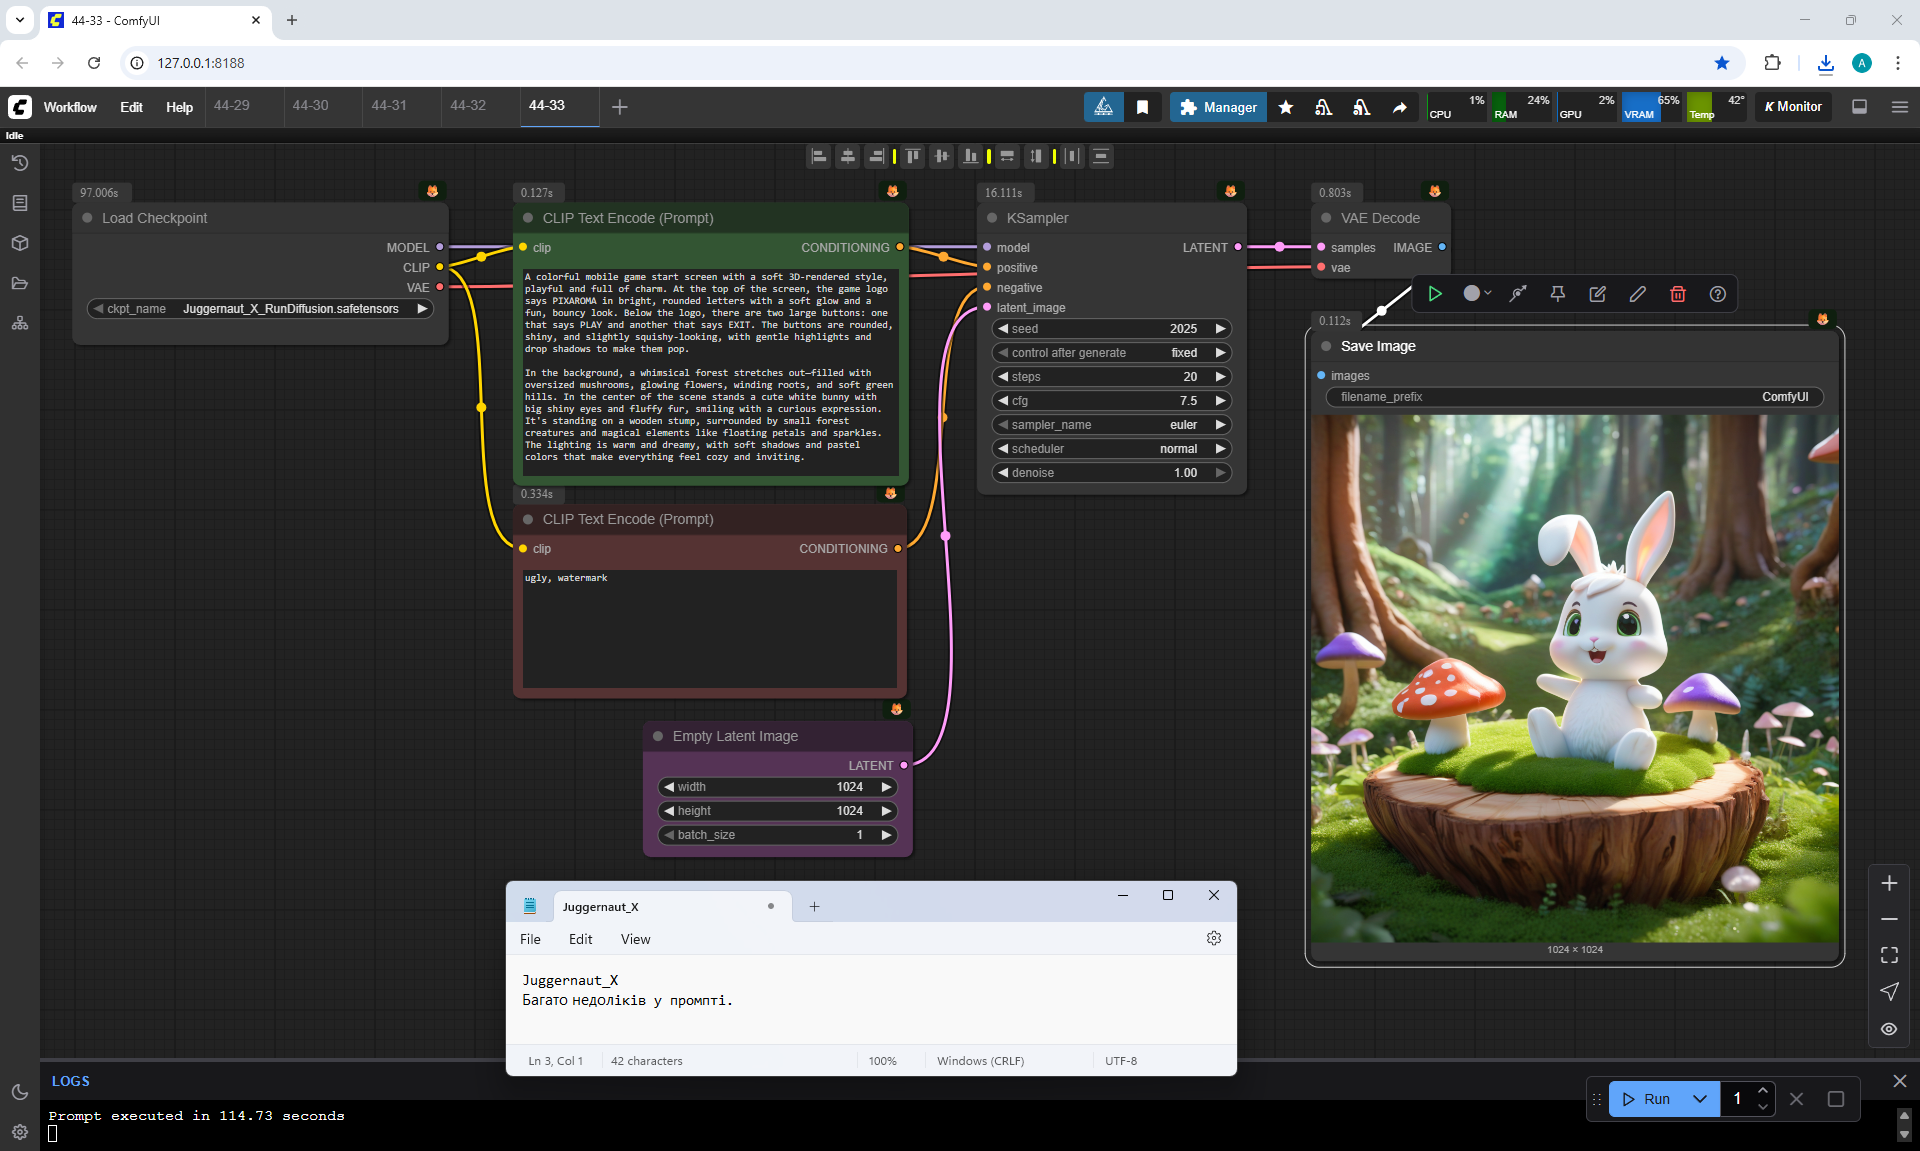The image size is (1920, 1151).
Task: Toggle the bottom panel icon in top bar
Action: [x=1859, y=107]
